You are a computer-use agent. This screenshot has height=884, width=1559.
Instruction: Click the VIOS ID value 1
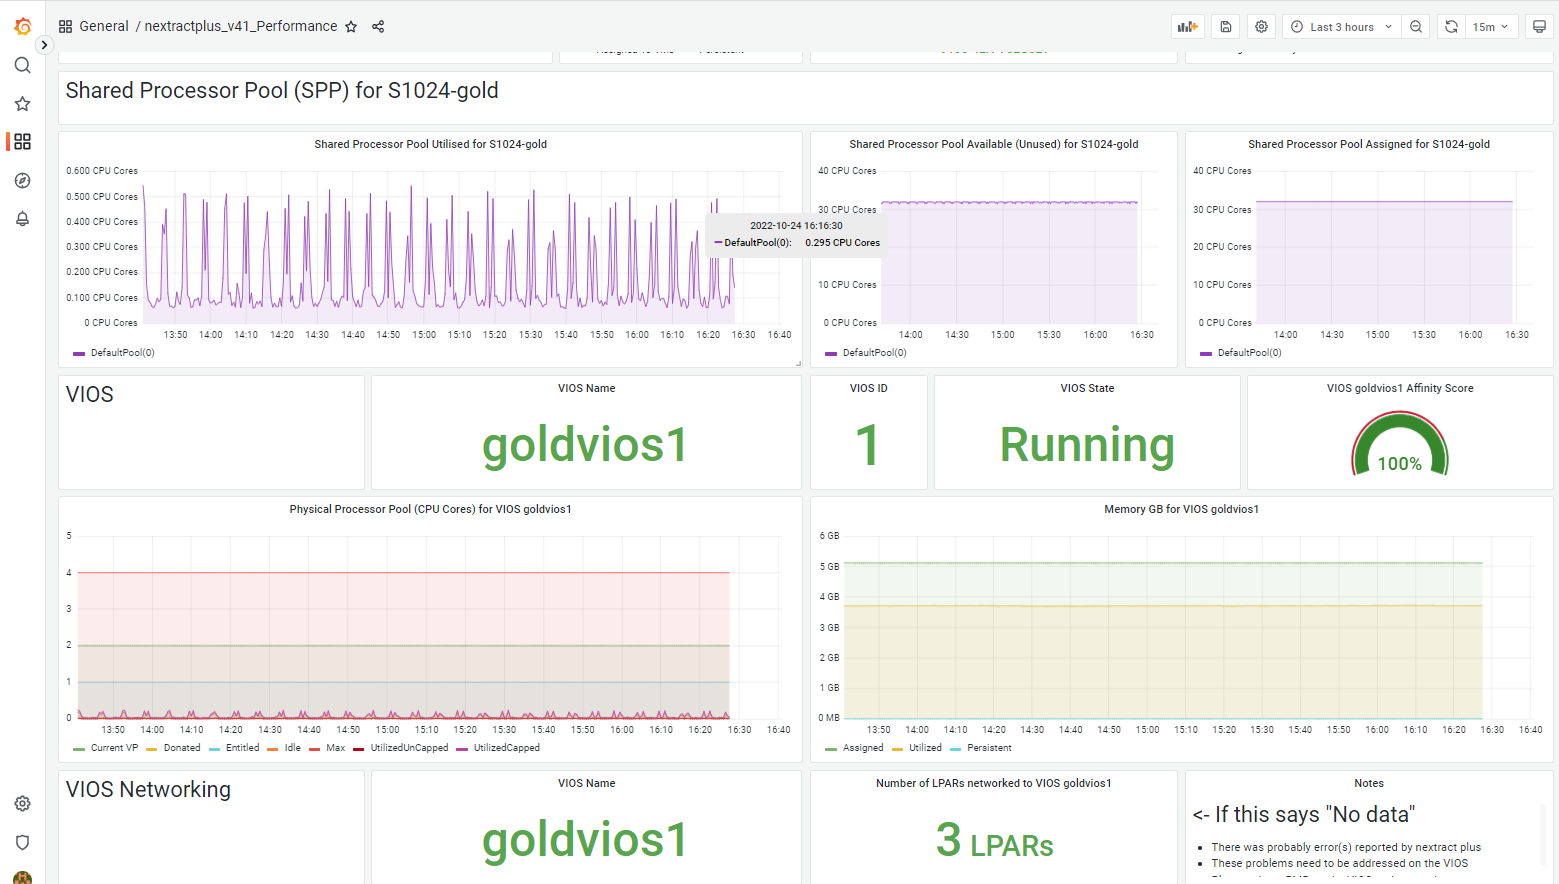pos(867,445)
